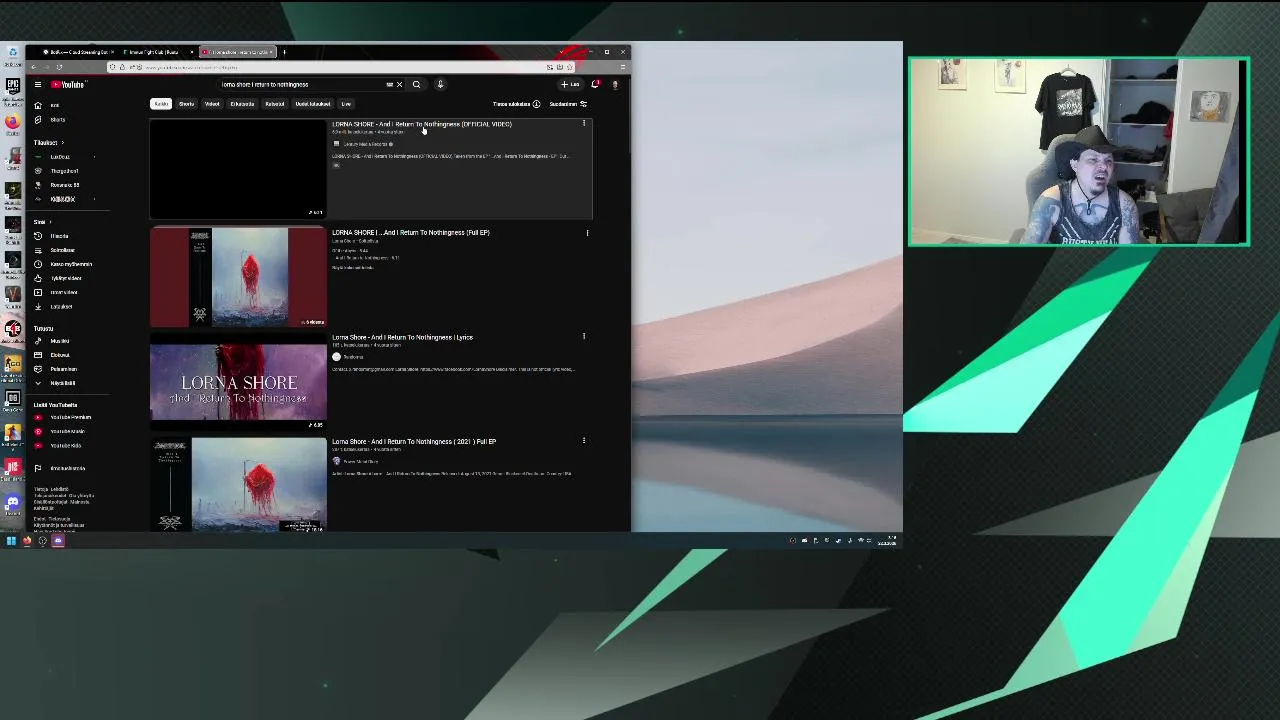Open three-dot menu for Official Video result
Viewport: 1280px width, 720px height.
[x=584, y=124]
